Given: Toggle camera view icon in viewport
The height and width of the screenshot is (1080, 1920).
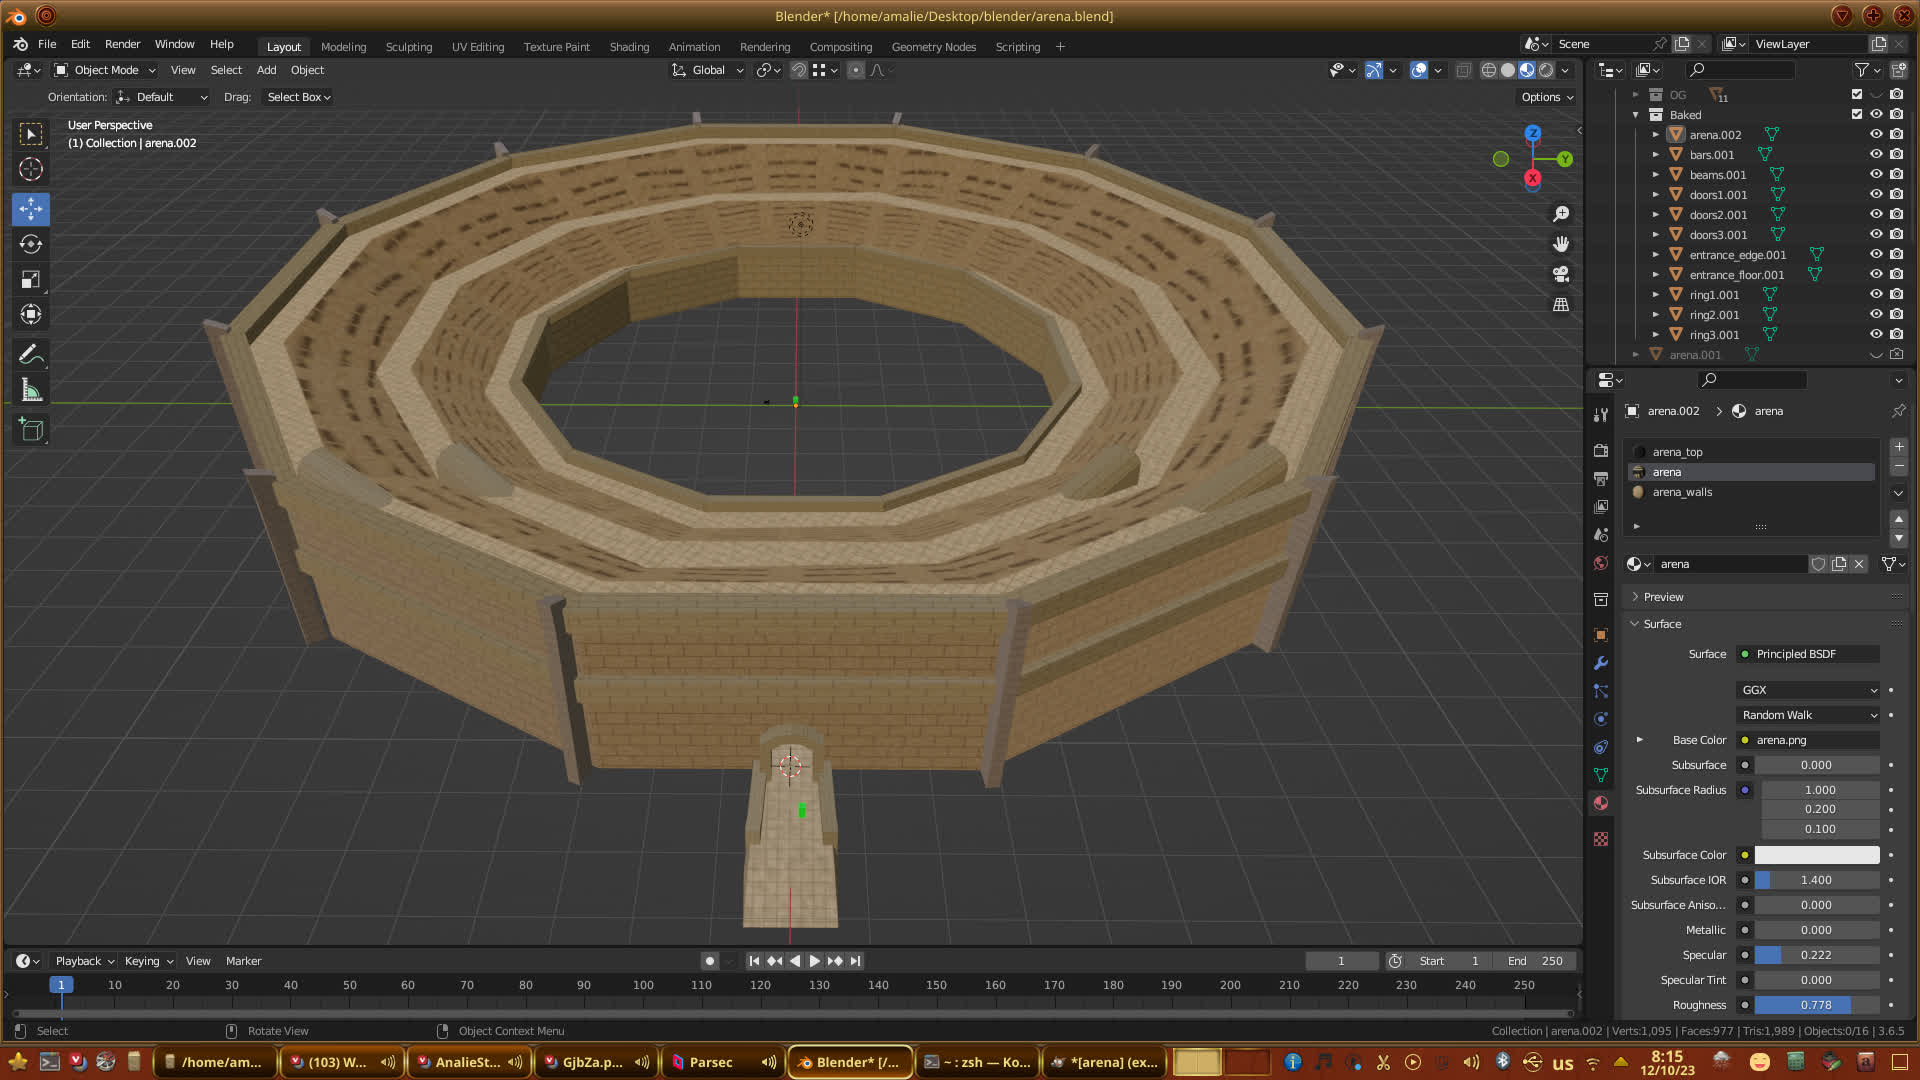Looking at the screenshot, I should [x=1560, y=274].
